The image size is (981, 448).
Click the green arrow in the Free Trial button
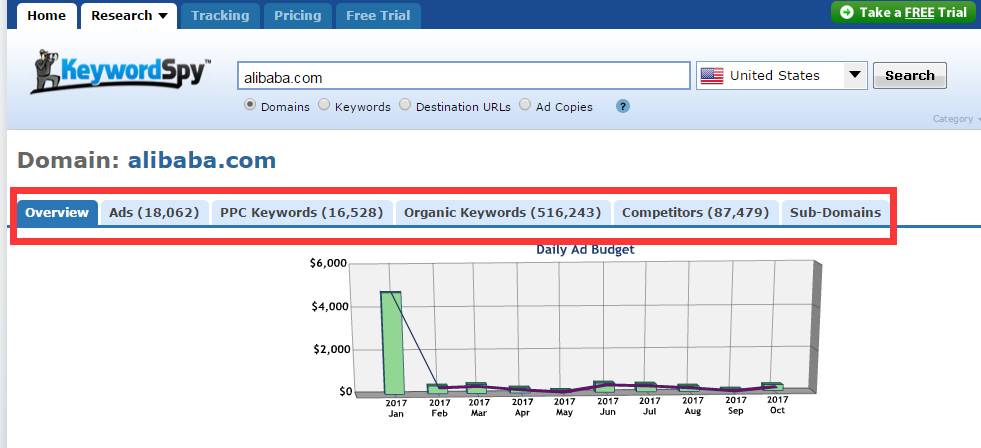(846, 13)
